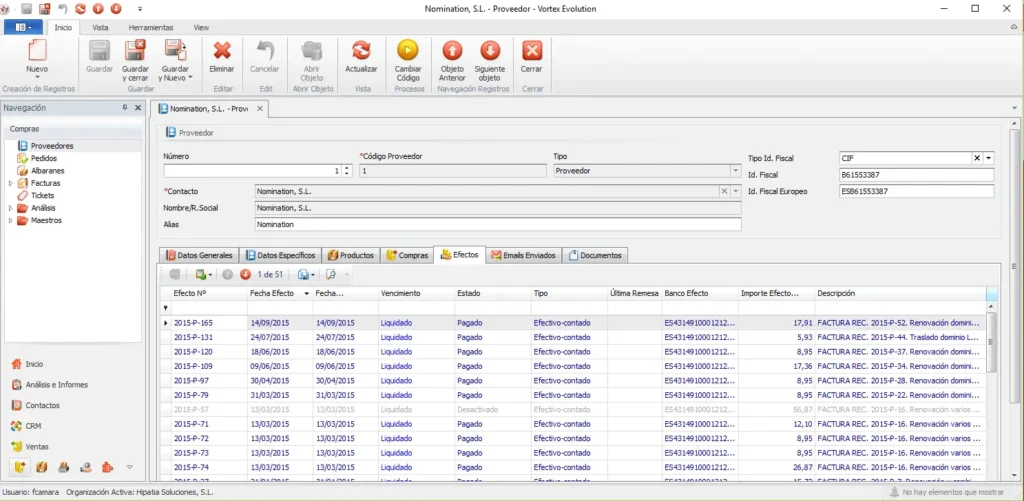Go to Objeto Anterior record
The width and height of the screenshot is (1024, 501).
tap(452, 51)
